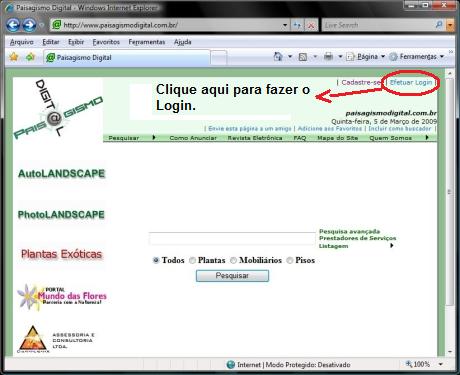Click the browser Back arrow button
Screen dimensions: 460x375
(13, 25)
